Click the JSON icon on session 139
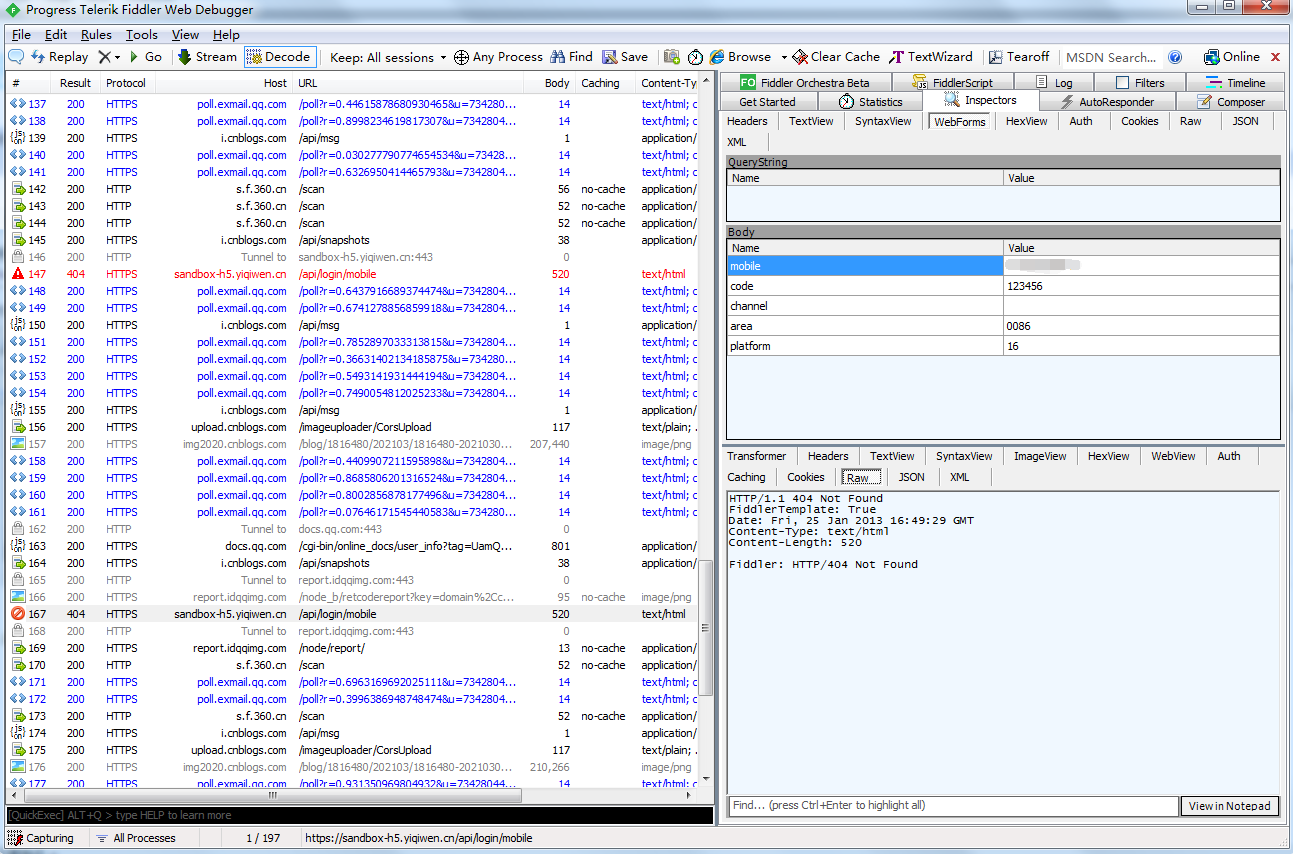 pos(18,138)
